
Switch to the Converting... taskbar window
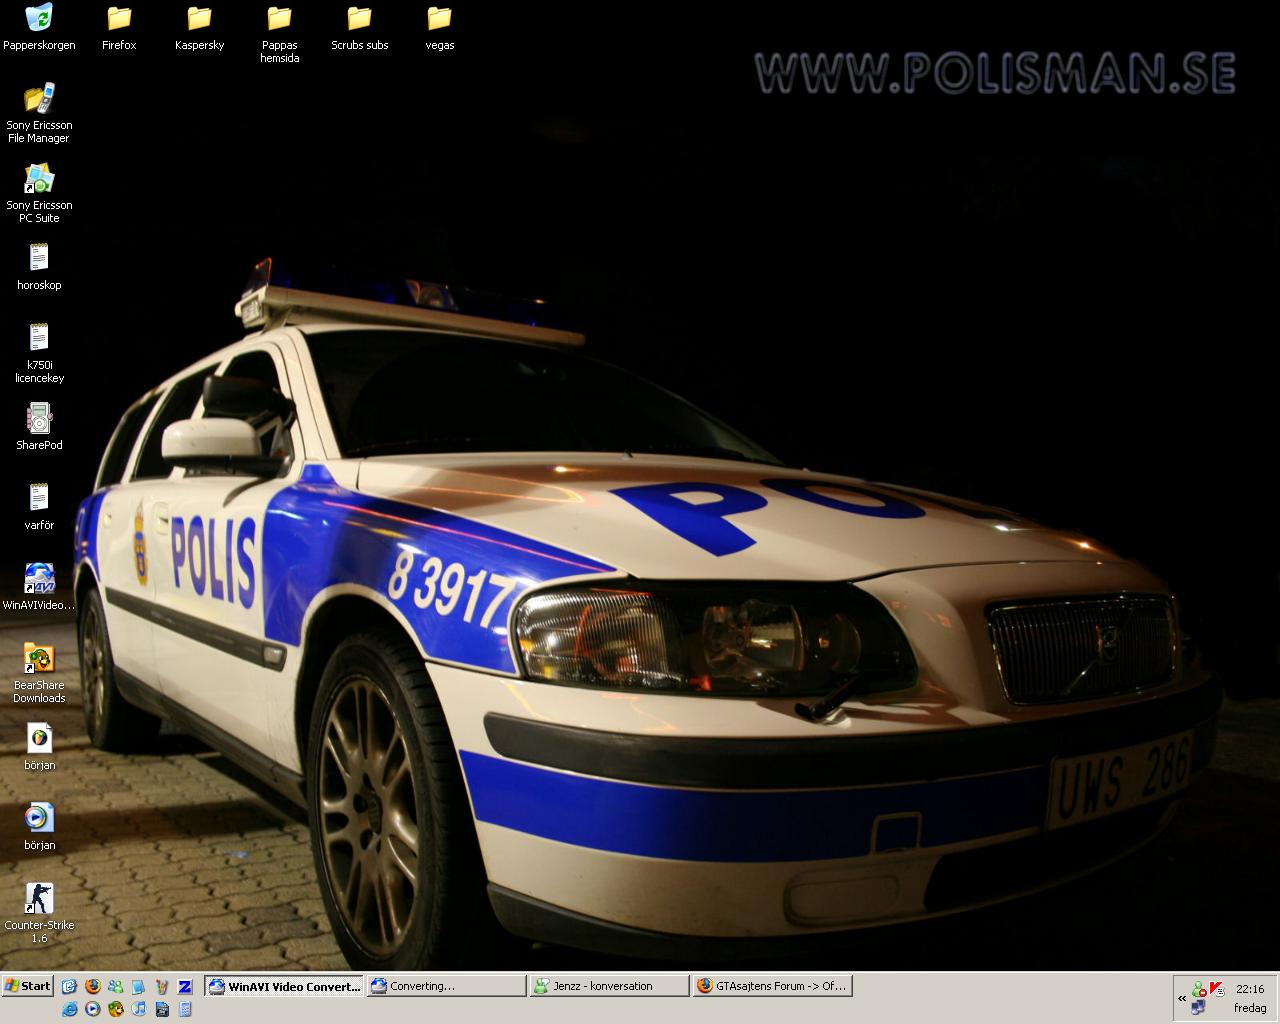click(446, 986)
